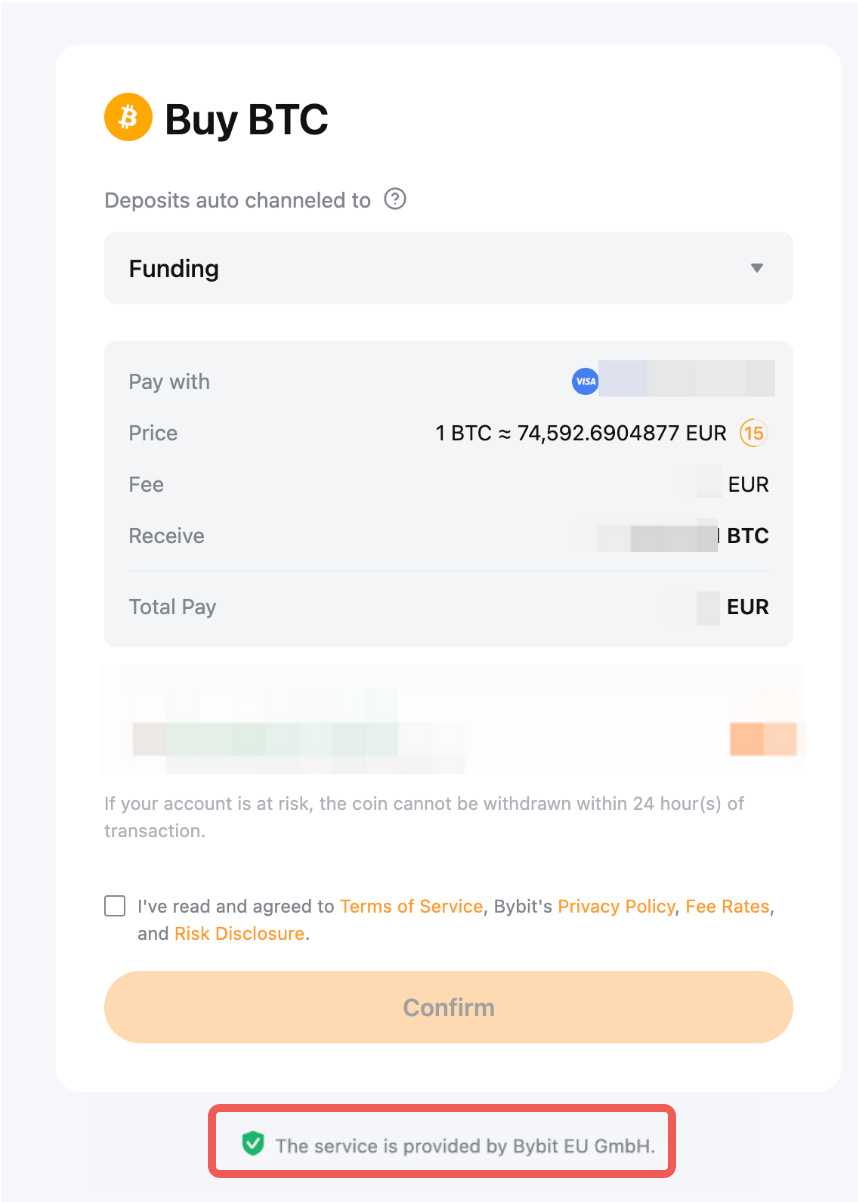Click the Buy BTC heading
This screenshot has height=1202, width=858.
pyautogui.click(x=246, y=119)
